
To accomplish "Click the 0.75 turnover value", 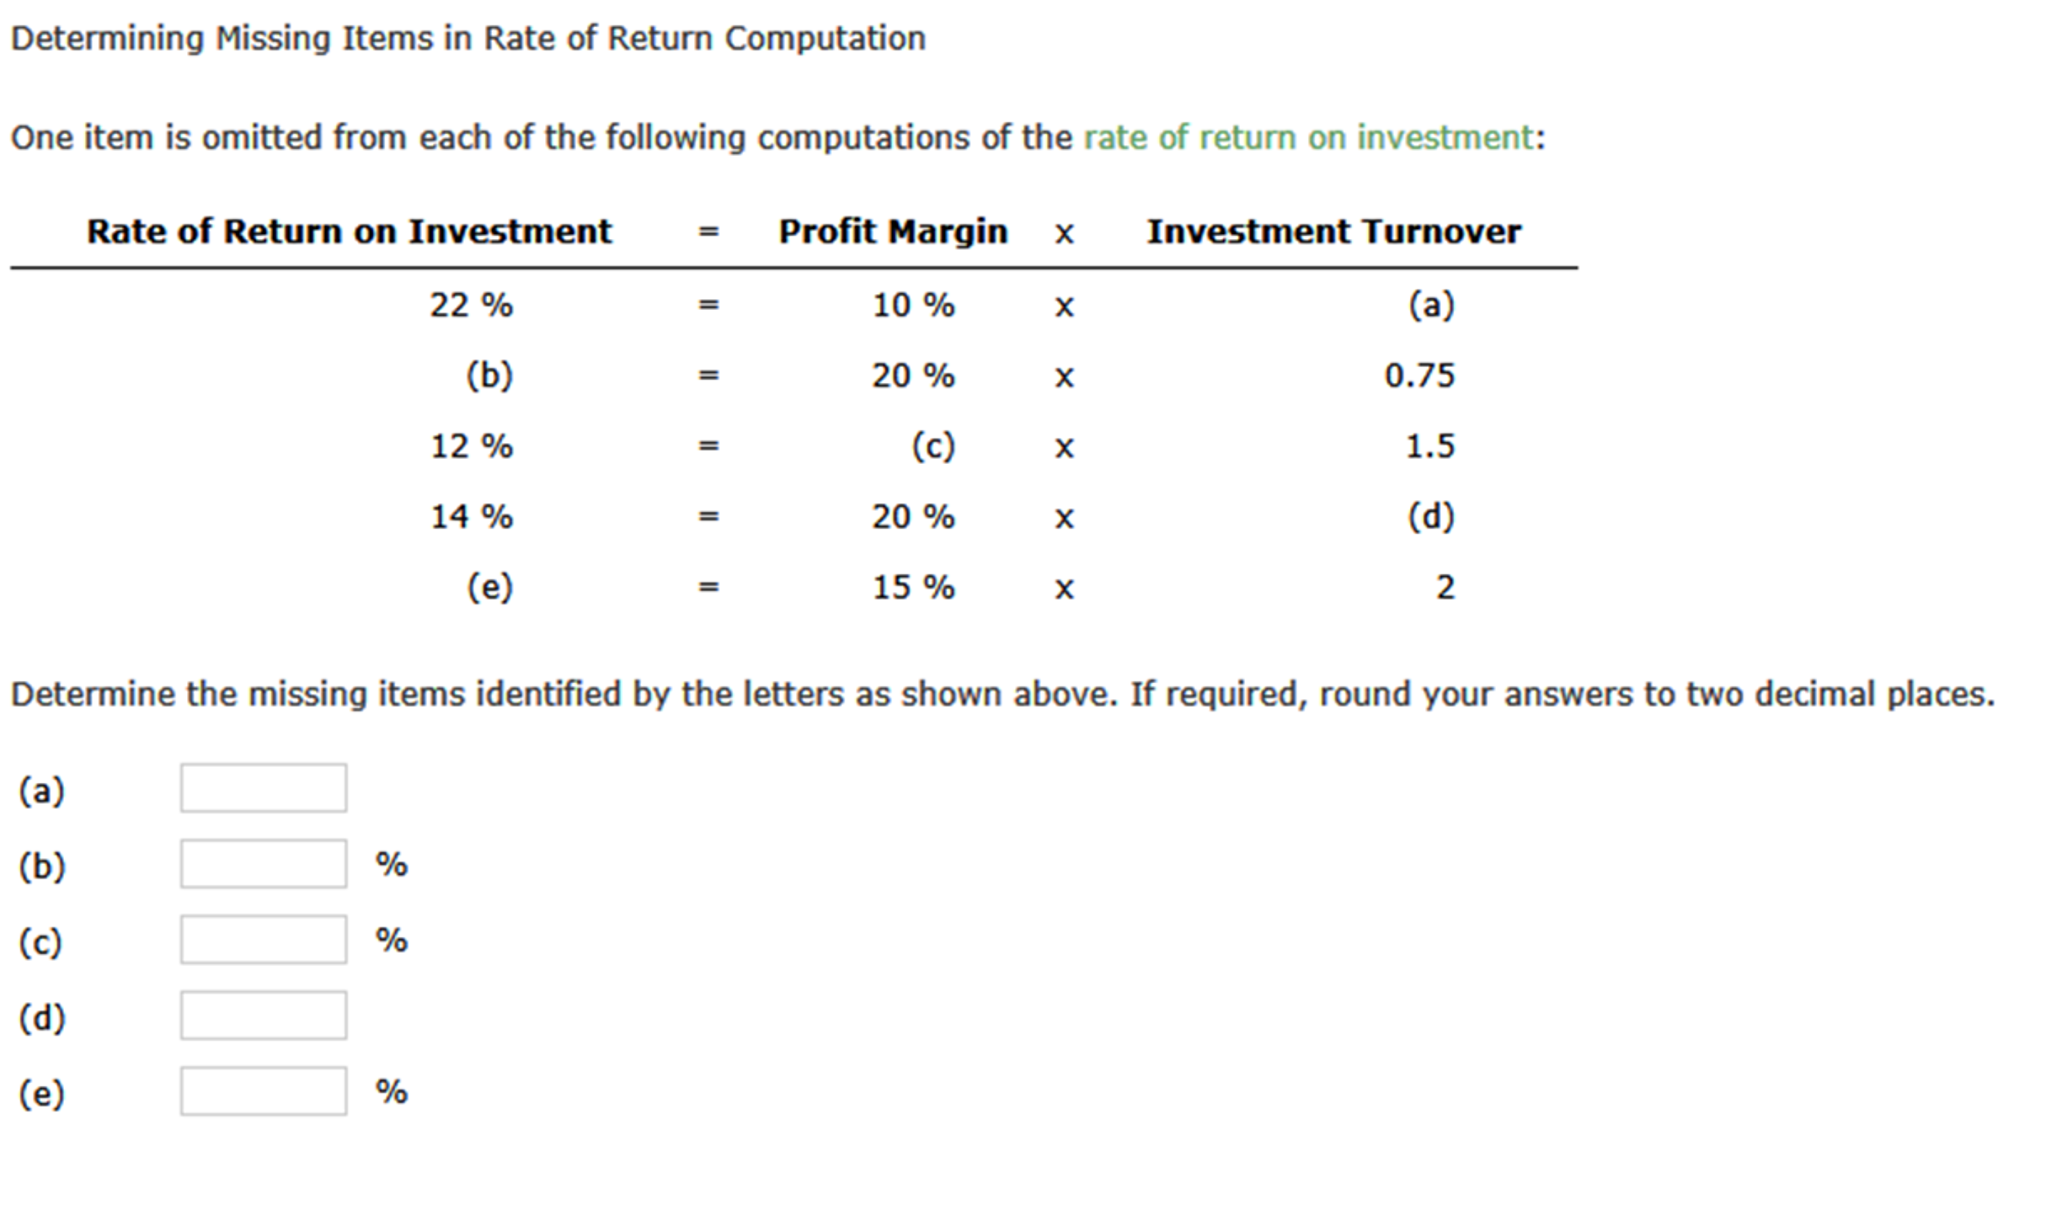I will [x=1420, y=375].
